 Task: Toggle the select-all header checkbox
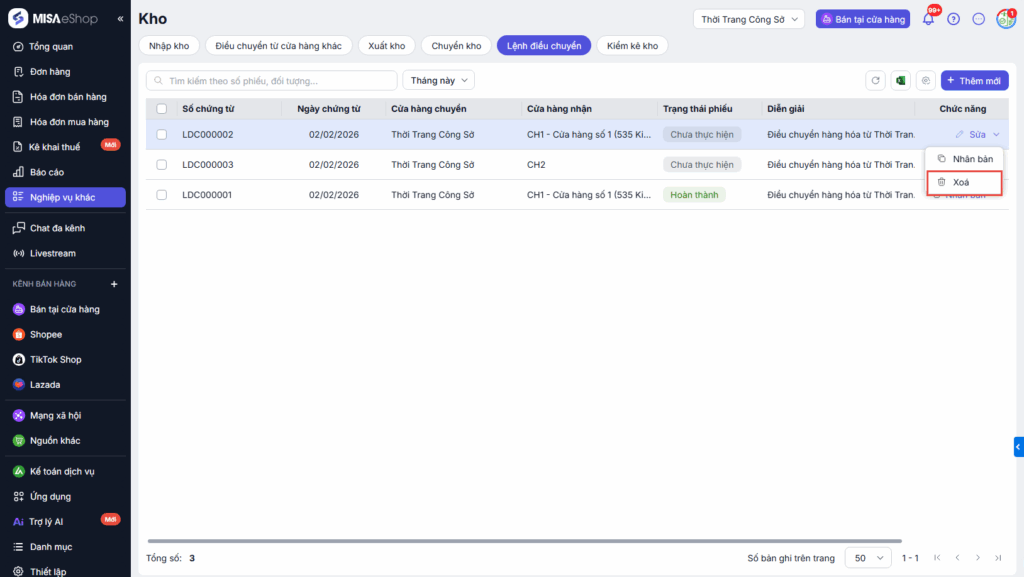point(162,109)
